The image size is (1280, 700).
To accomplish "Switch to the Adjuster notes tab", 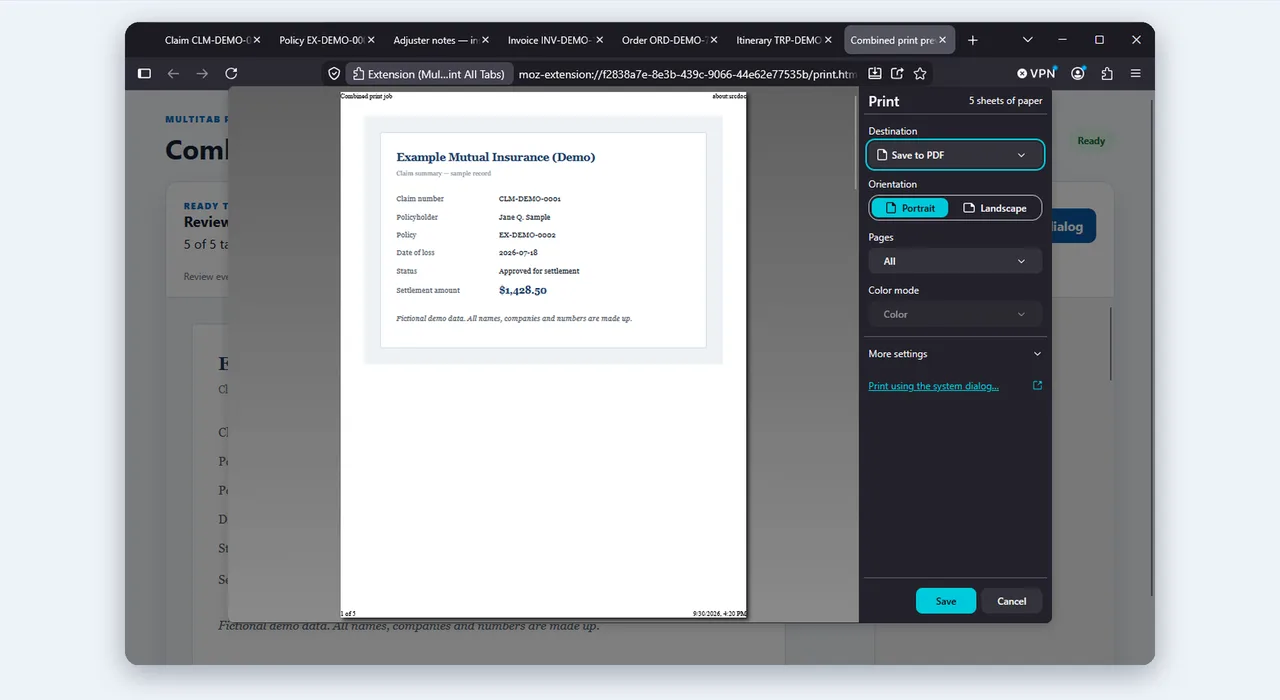I will pos(434,40).
